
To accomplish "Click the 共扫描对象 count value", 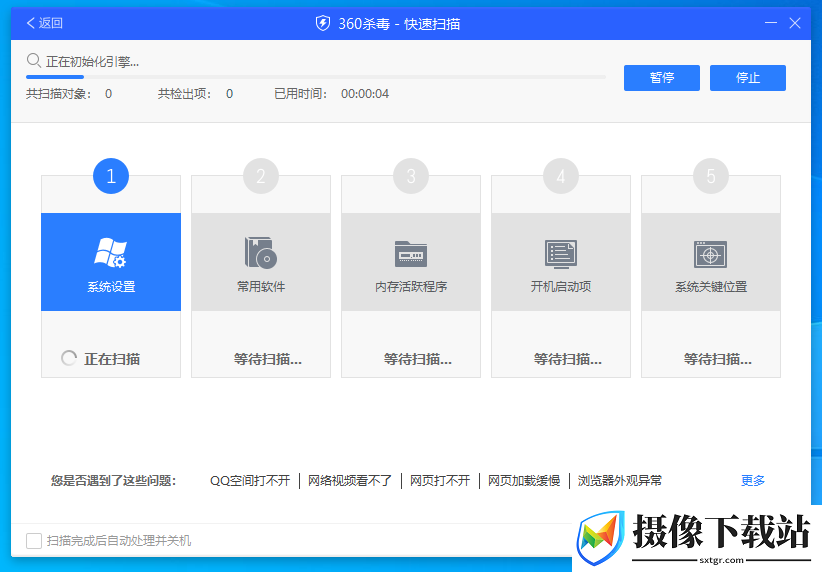I will tap(109, 94).
